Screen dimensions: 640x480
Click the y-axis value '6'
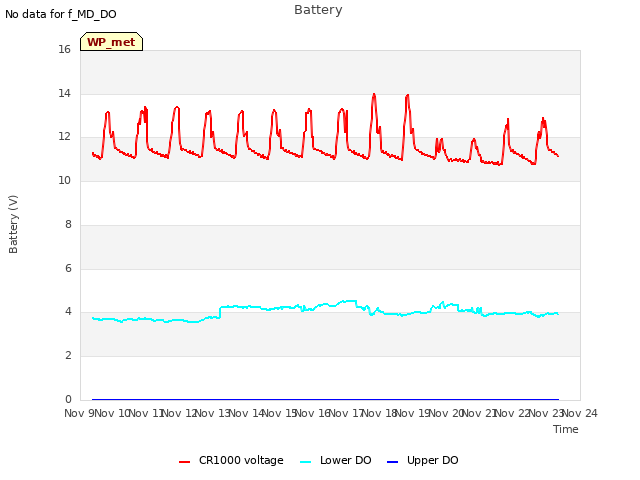(68, 268)
